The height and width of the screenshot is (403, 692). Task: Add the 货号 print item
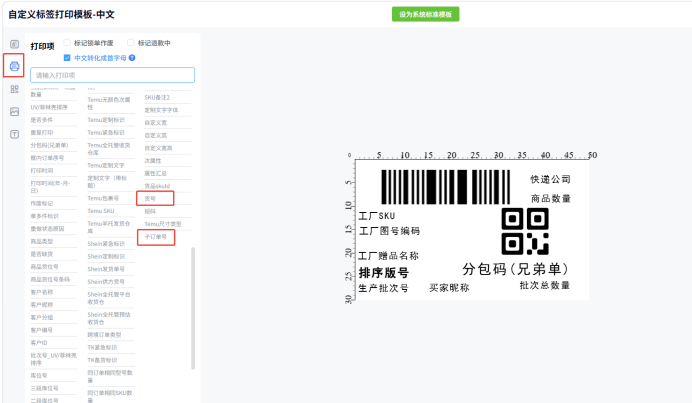pyautogui.click(x=150, y=199)
